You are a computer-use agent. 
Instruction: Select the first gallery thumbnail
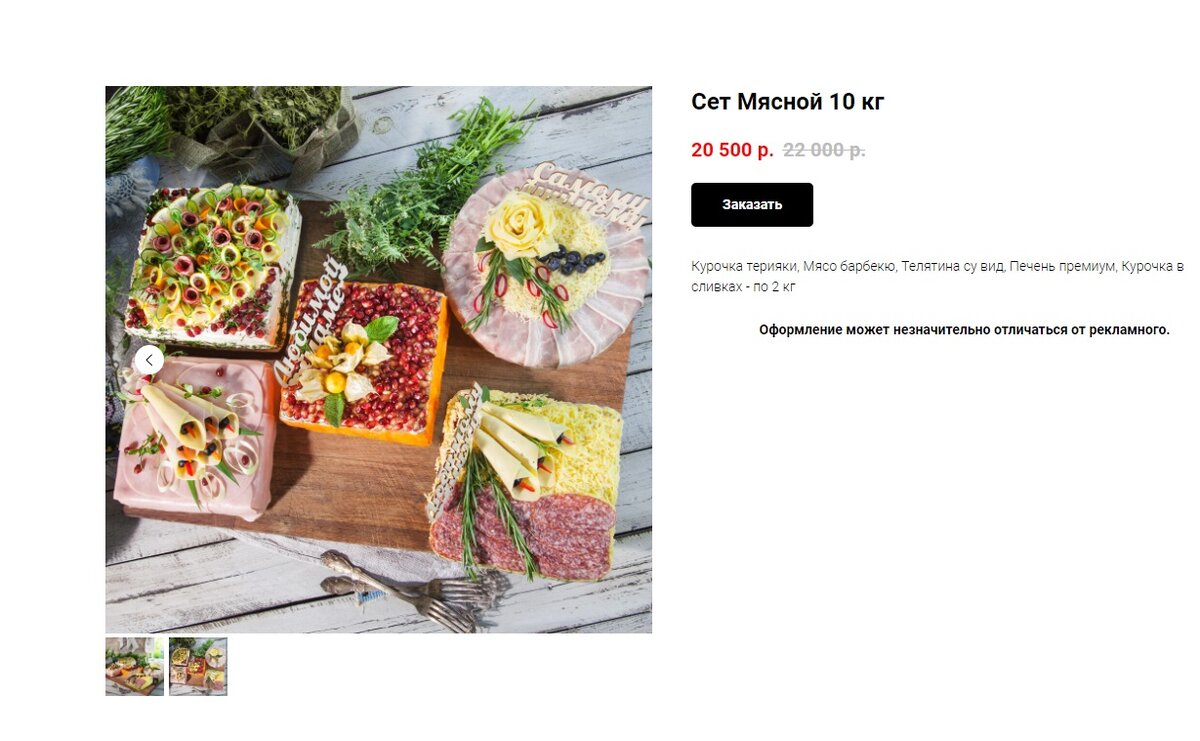pyautogui.click(x=135, y=667)
